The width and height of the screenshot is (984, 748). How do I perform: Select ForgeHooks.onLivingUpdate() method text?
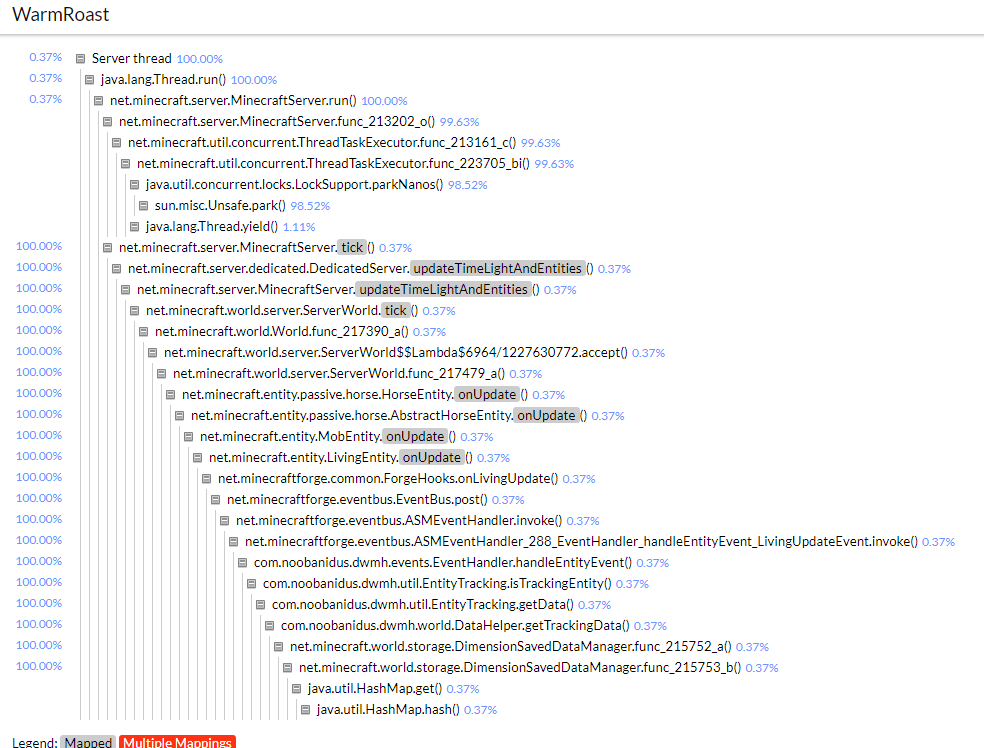[x=388, y=479]
